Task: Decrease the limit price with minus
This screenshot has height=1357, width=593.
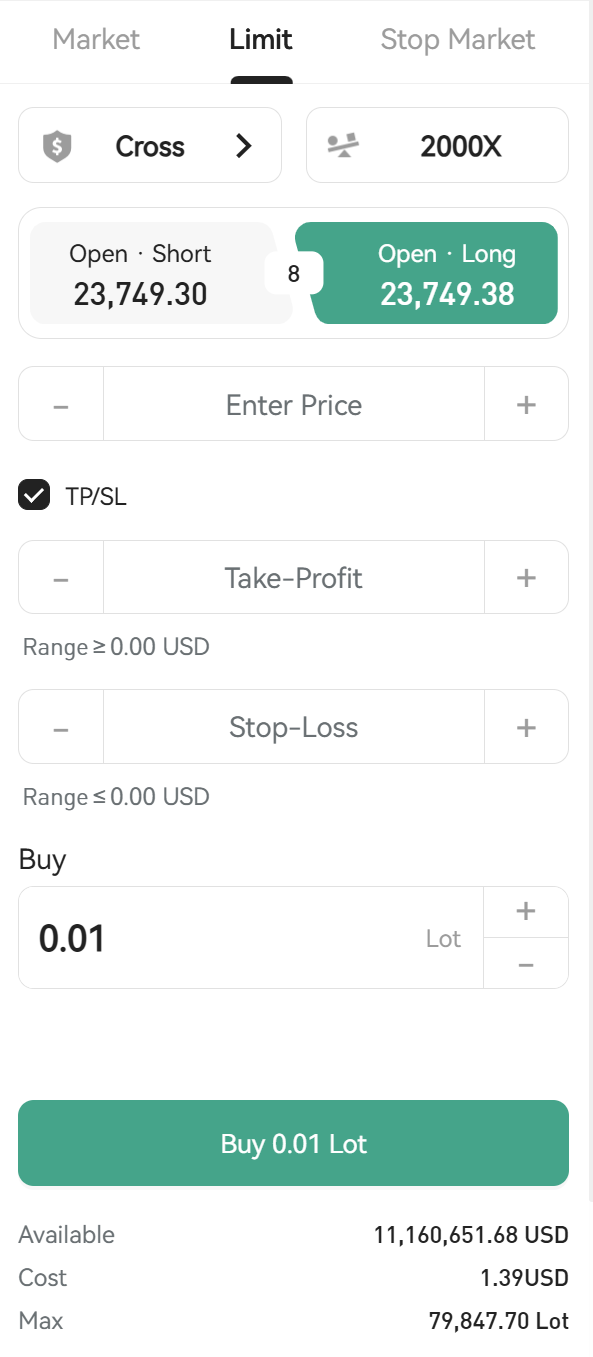Action: [x=61, y=405]
